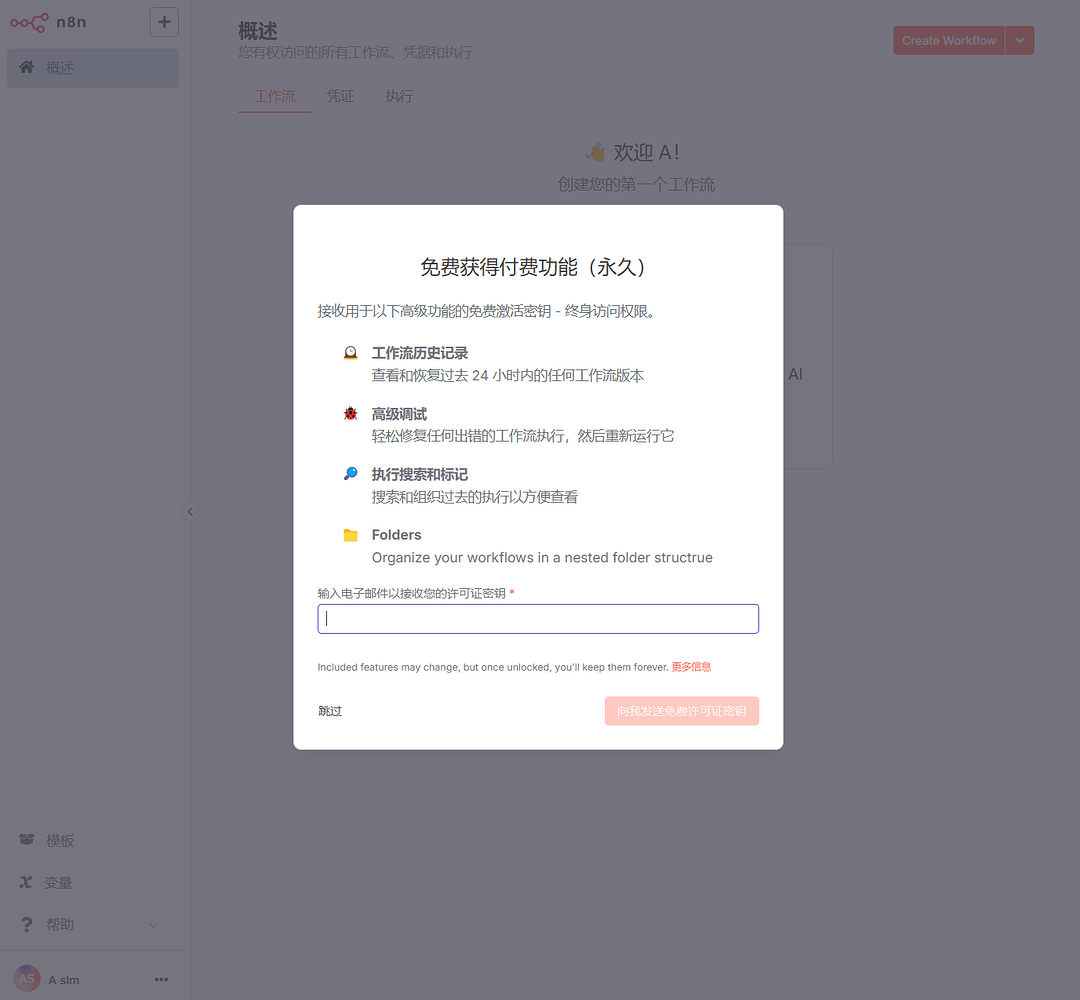The image size is (1080, 1000).
Task: Click 向我发送免费许可证密钥 button
Action: 681,710
